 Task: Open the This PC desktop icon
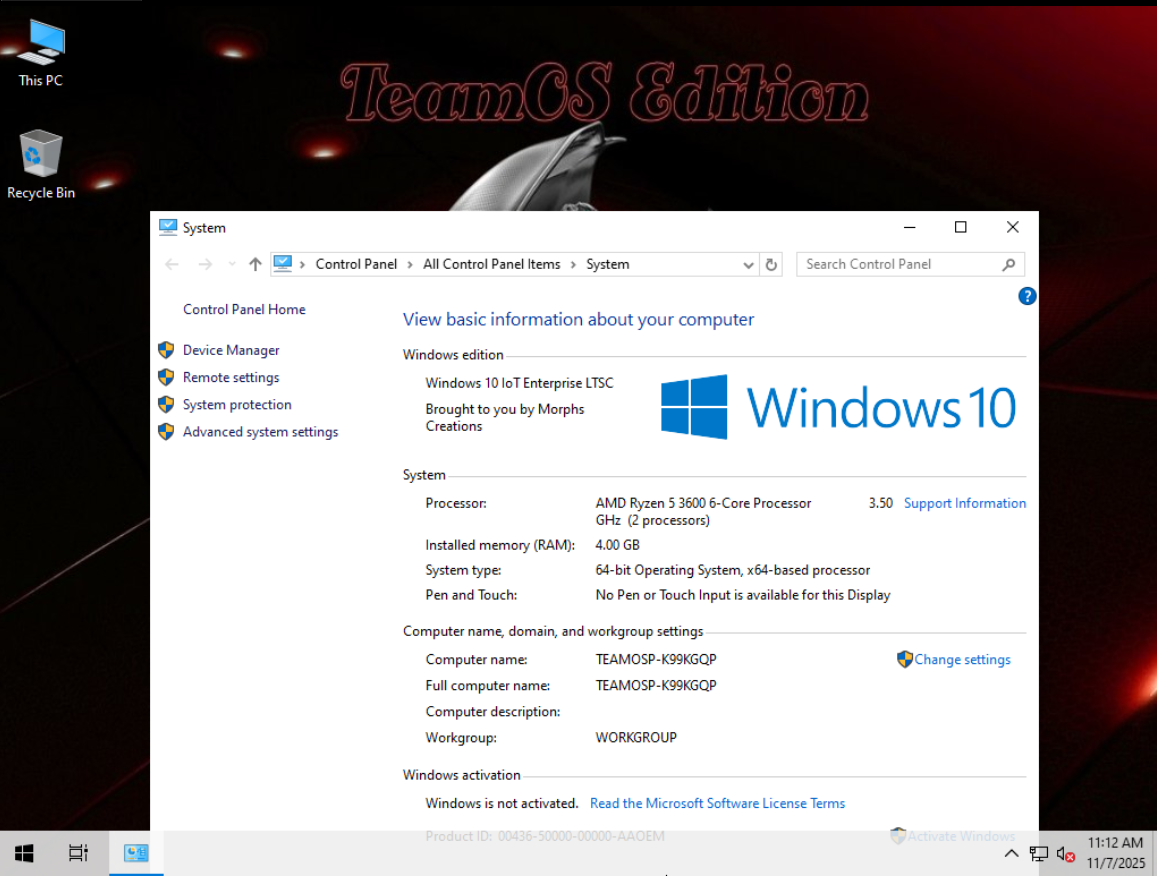coord(41,45)
